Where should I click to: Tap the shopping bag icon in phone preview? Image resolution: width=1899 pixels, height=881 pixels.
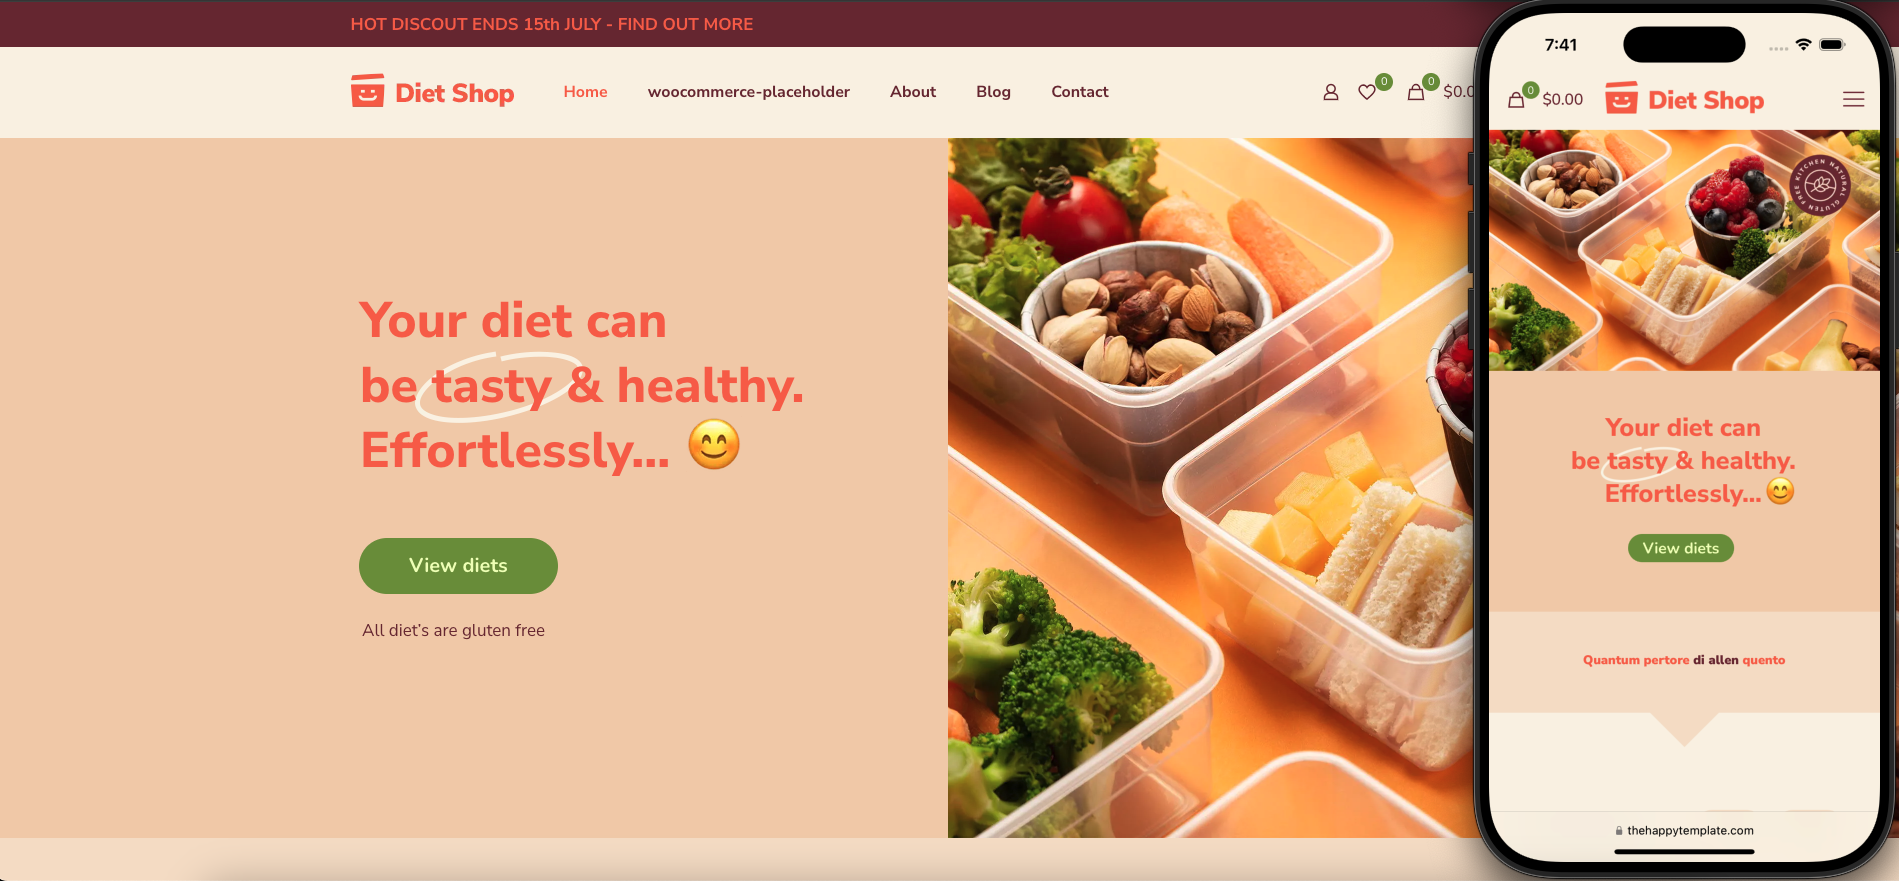coord(1516,99)
